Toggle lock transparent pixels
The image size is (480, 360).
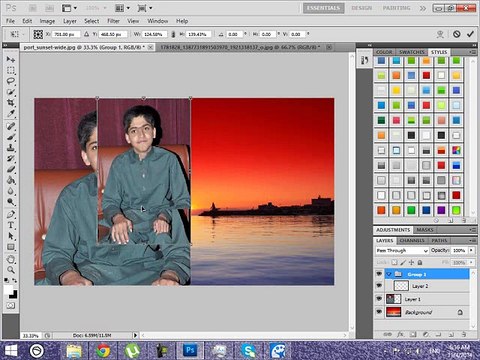(395, 262)
